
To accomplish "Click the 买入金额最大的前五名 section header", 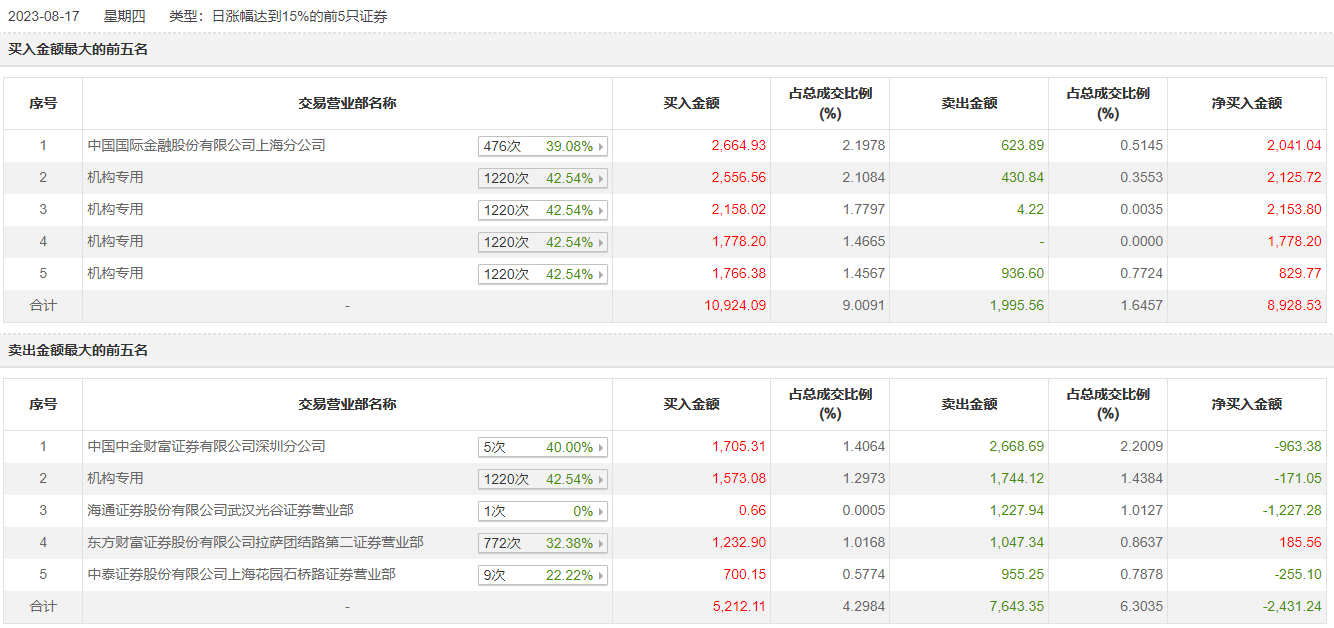I will (x=78, y=49).
